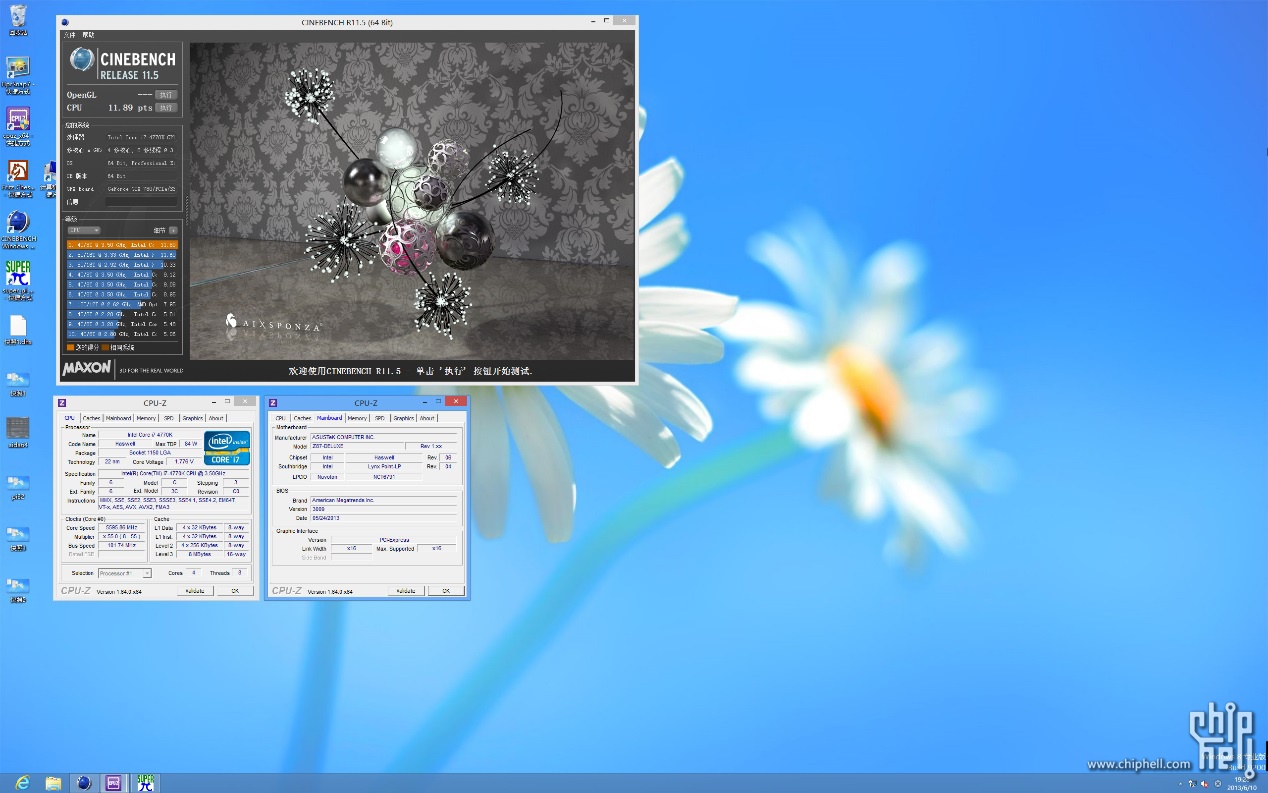Click the title bar icon of the CPU-Z mainboard window
This screenshot has height=793, width=1268.
coord(272,402)
